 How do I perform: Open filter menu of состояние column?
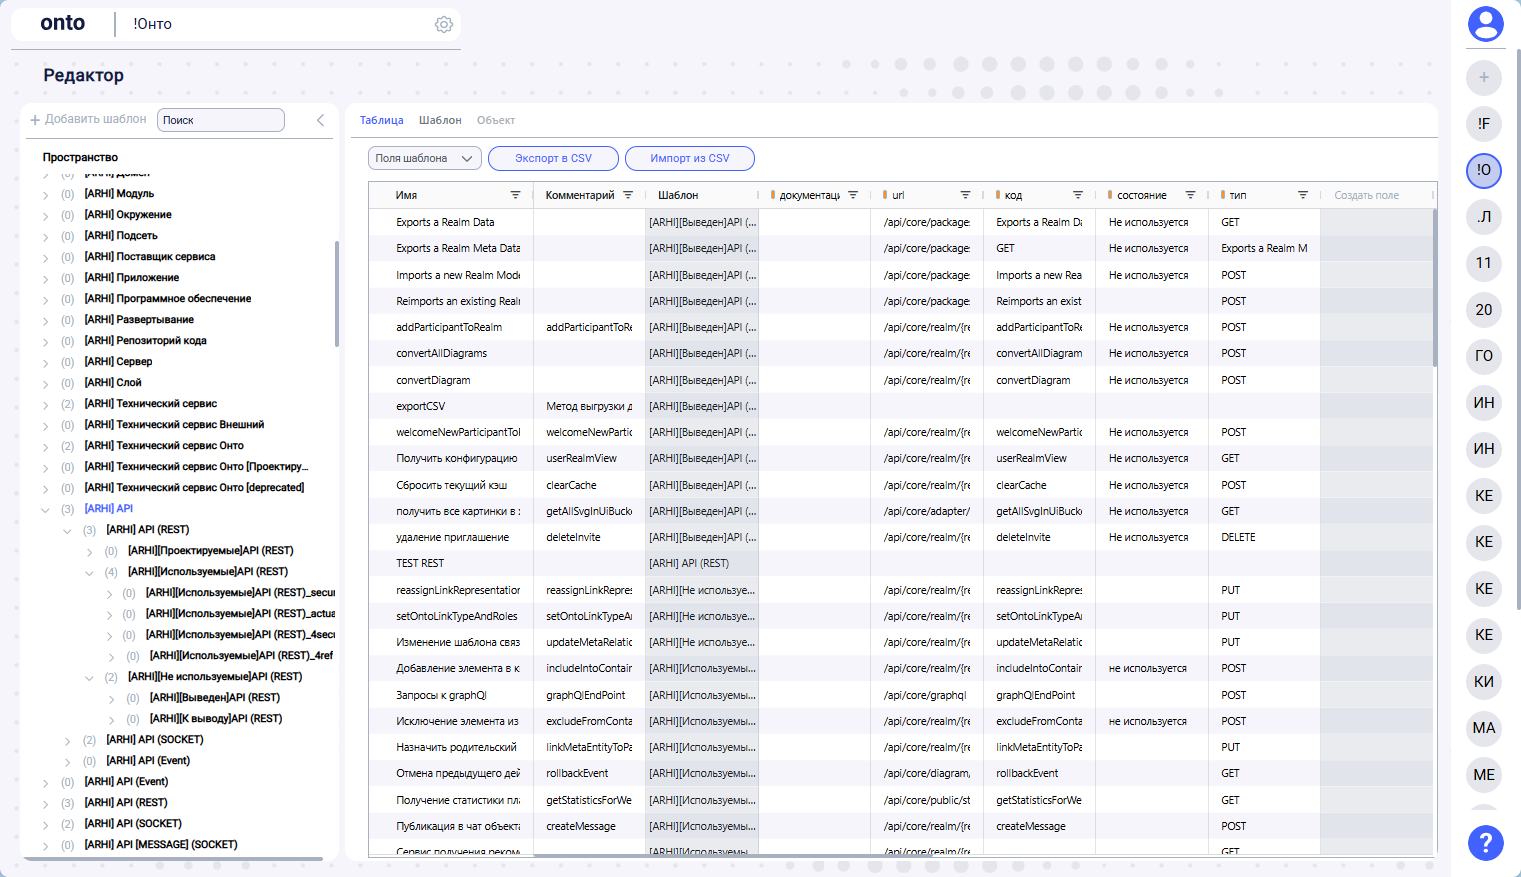pos(1190,195)
